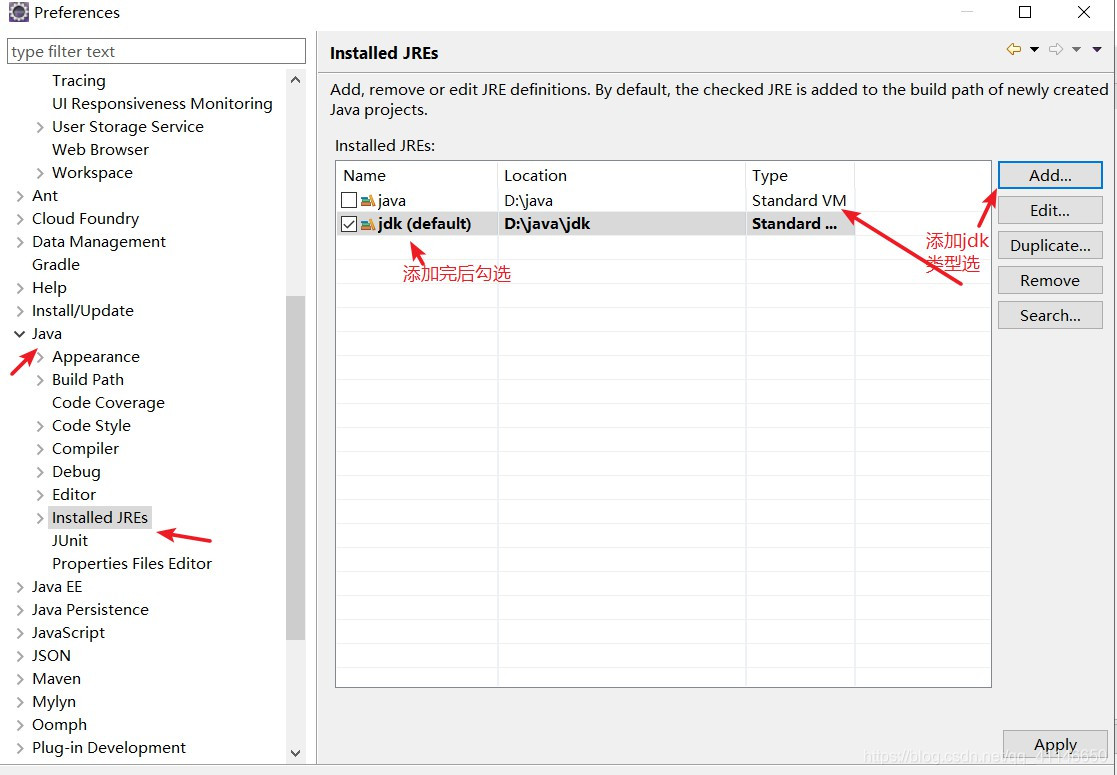Screen dimensions: 1117x775
Task: Expand the Cloud Foundry tree node
Action: (20, 219)
